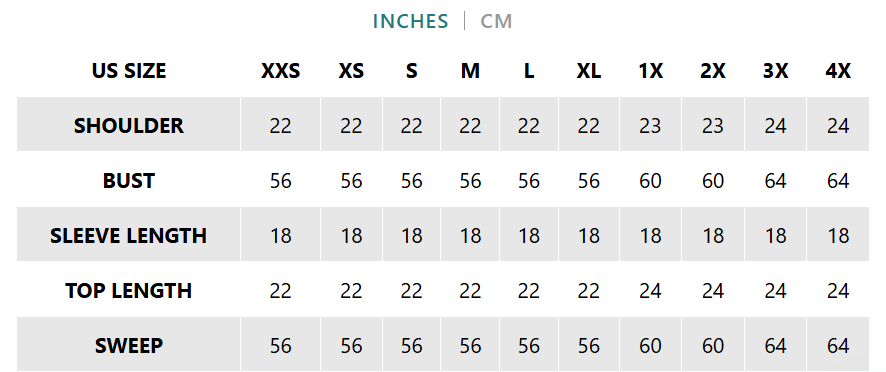
Task: Click the 2X size column header
Action: [713, 71]
